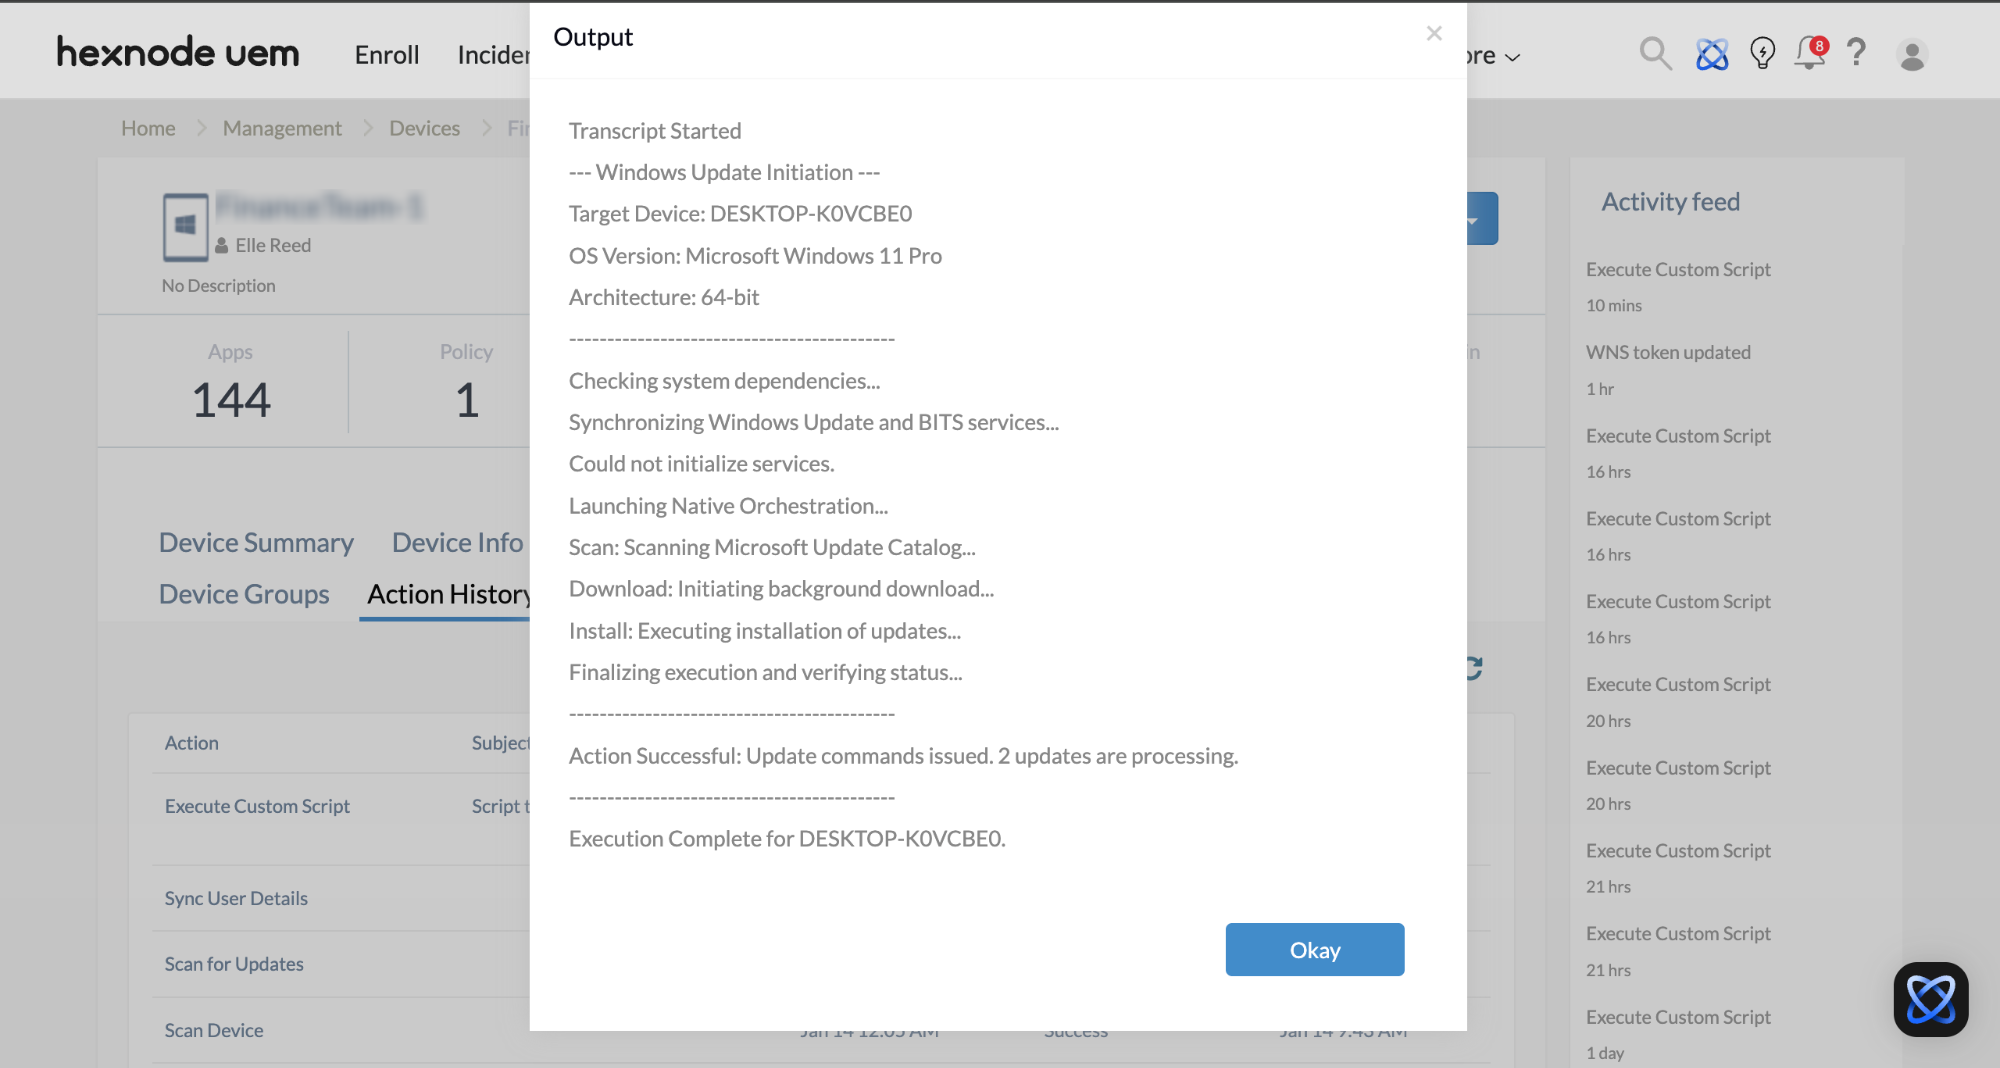Viewport: 2000px width, 1068px height.
Task: Go to Management breadcrumb
Action: (282, 128)
